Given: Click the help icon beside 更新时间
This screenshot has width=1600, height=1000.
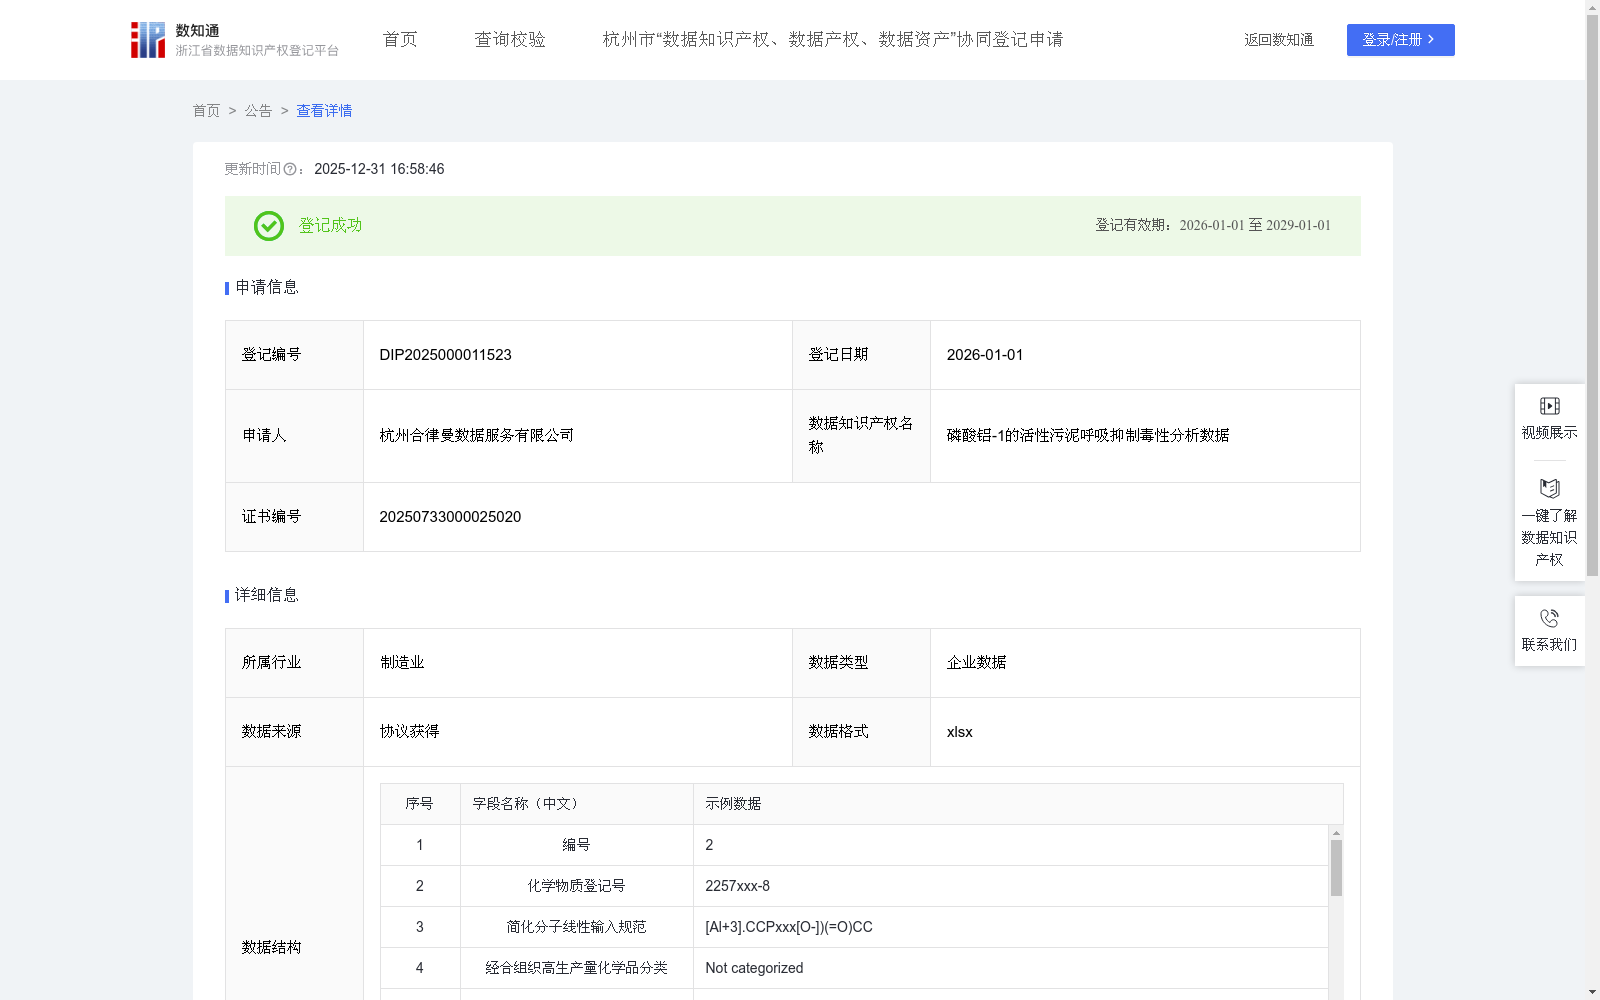Looking at the screenshot, I should coord(290,170).
